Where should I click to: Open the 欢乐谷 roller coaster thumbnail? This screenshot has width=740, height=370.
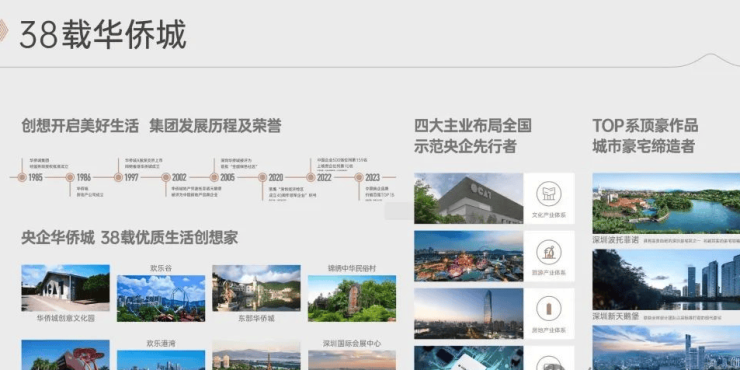pyautogui.click(x=161, y=298)
